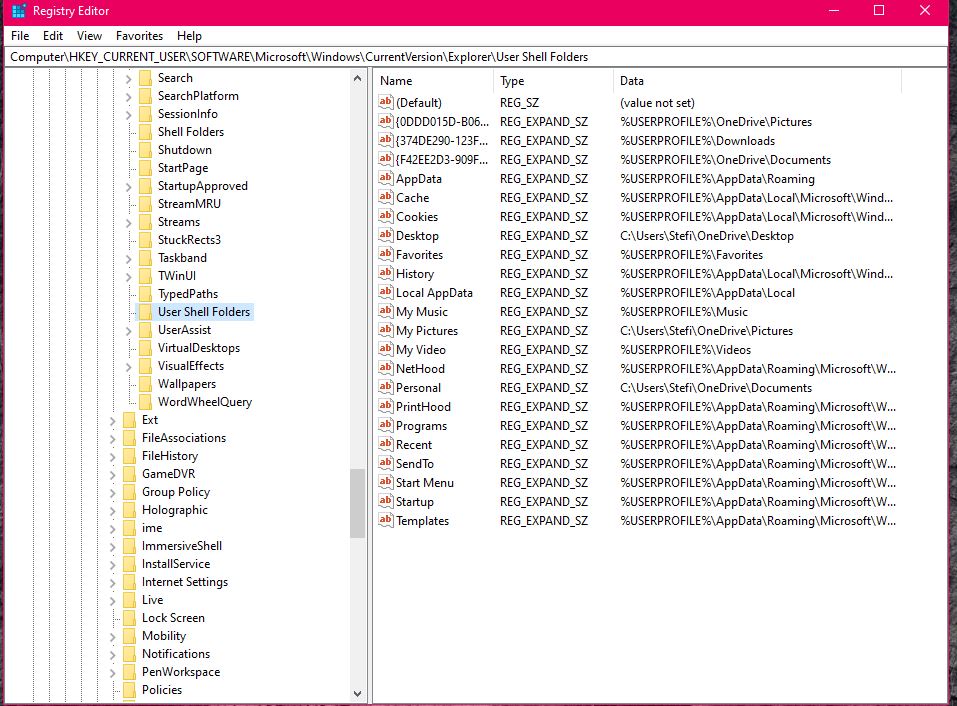Click data %USERPROFILE%\Music
Screen dimensions: 957x706
pyautogui.click(x=684, y=311)
